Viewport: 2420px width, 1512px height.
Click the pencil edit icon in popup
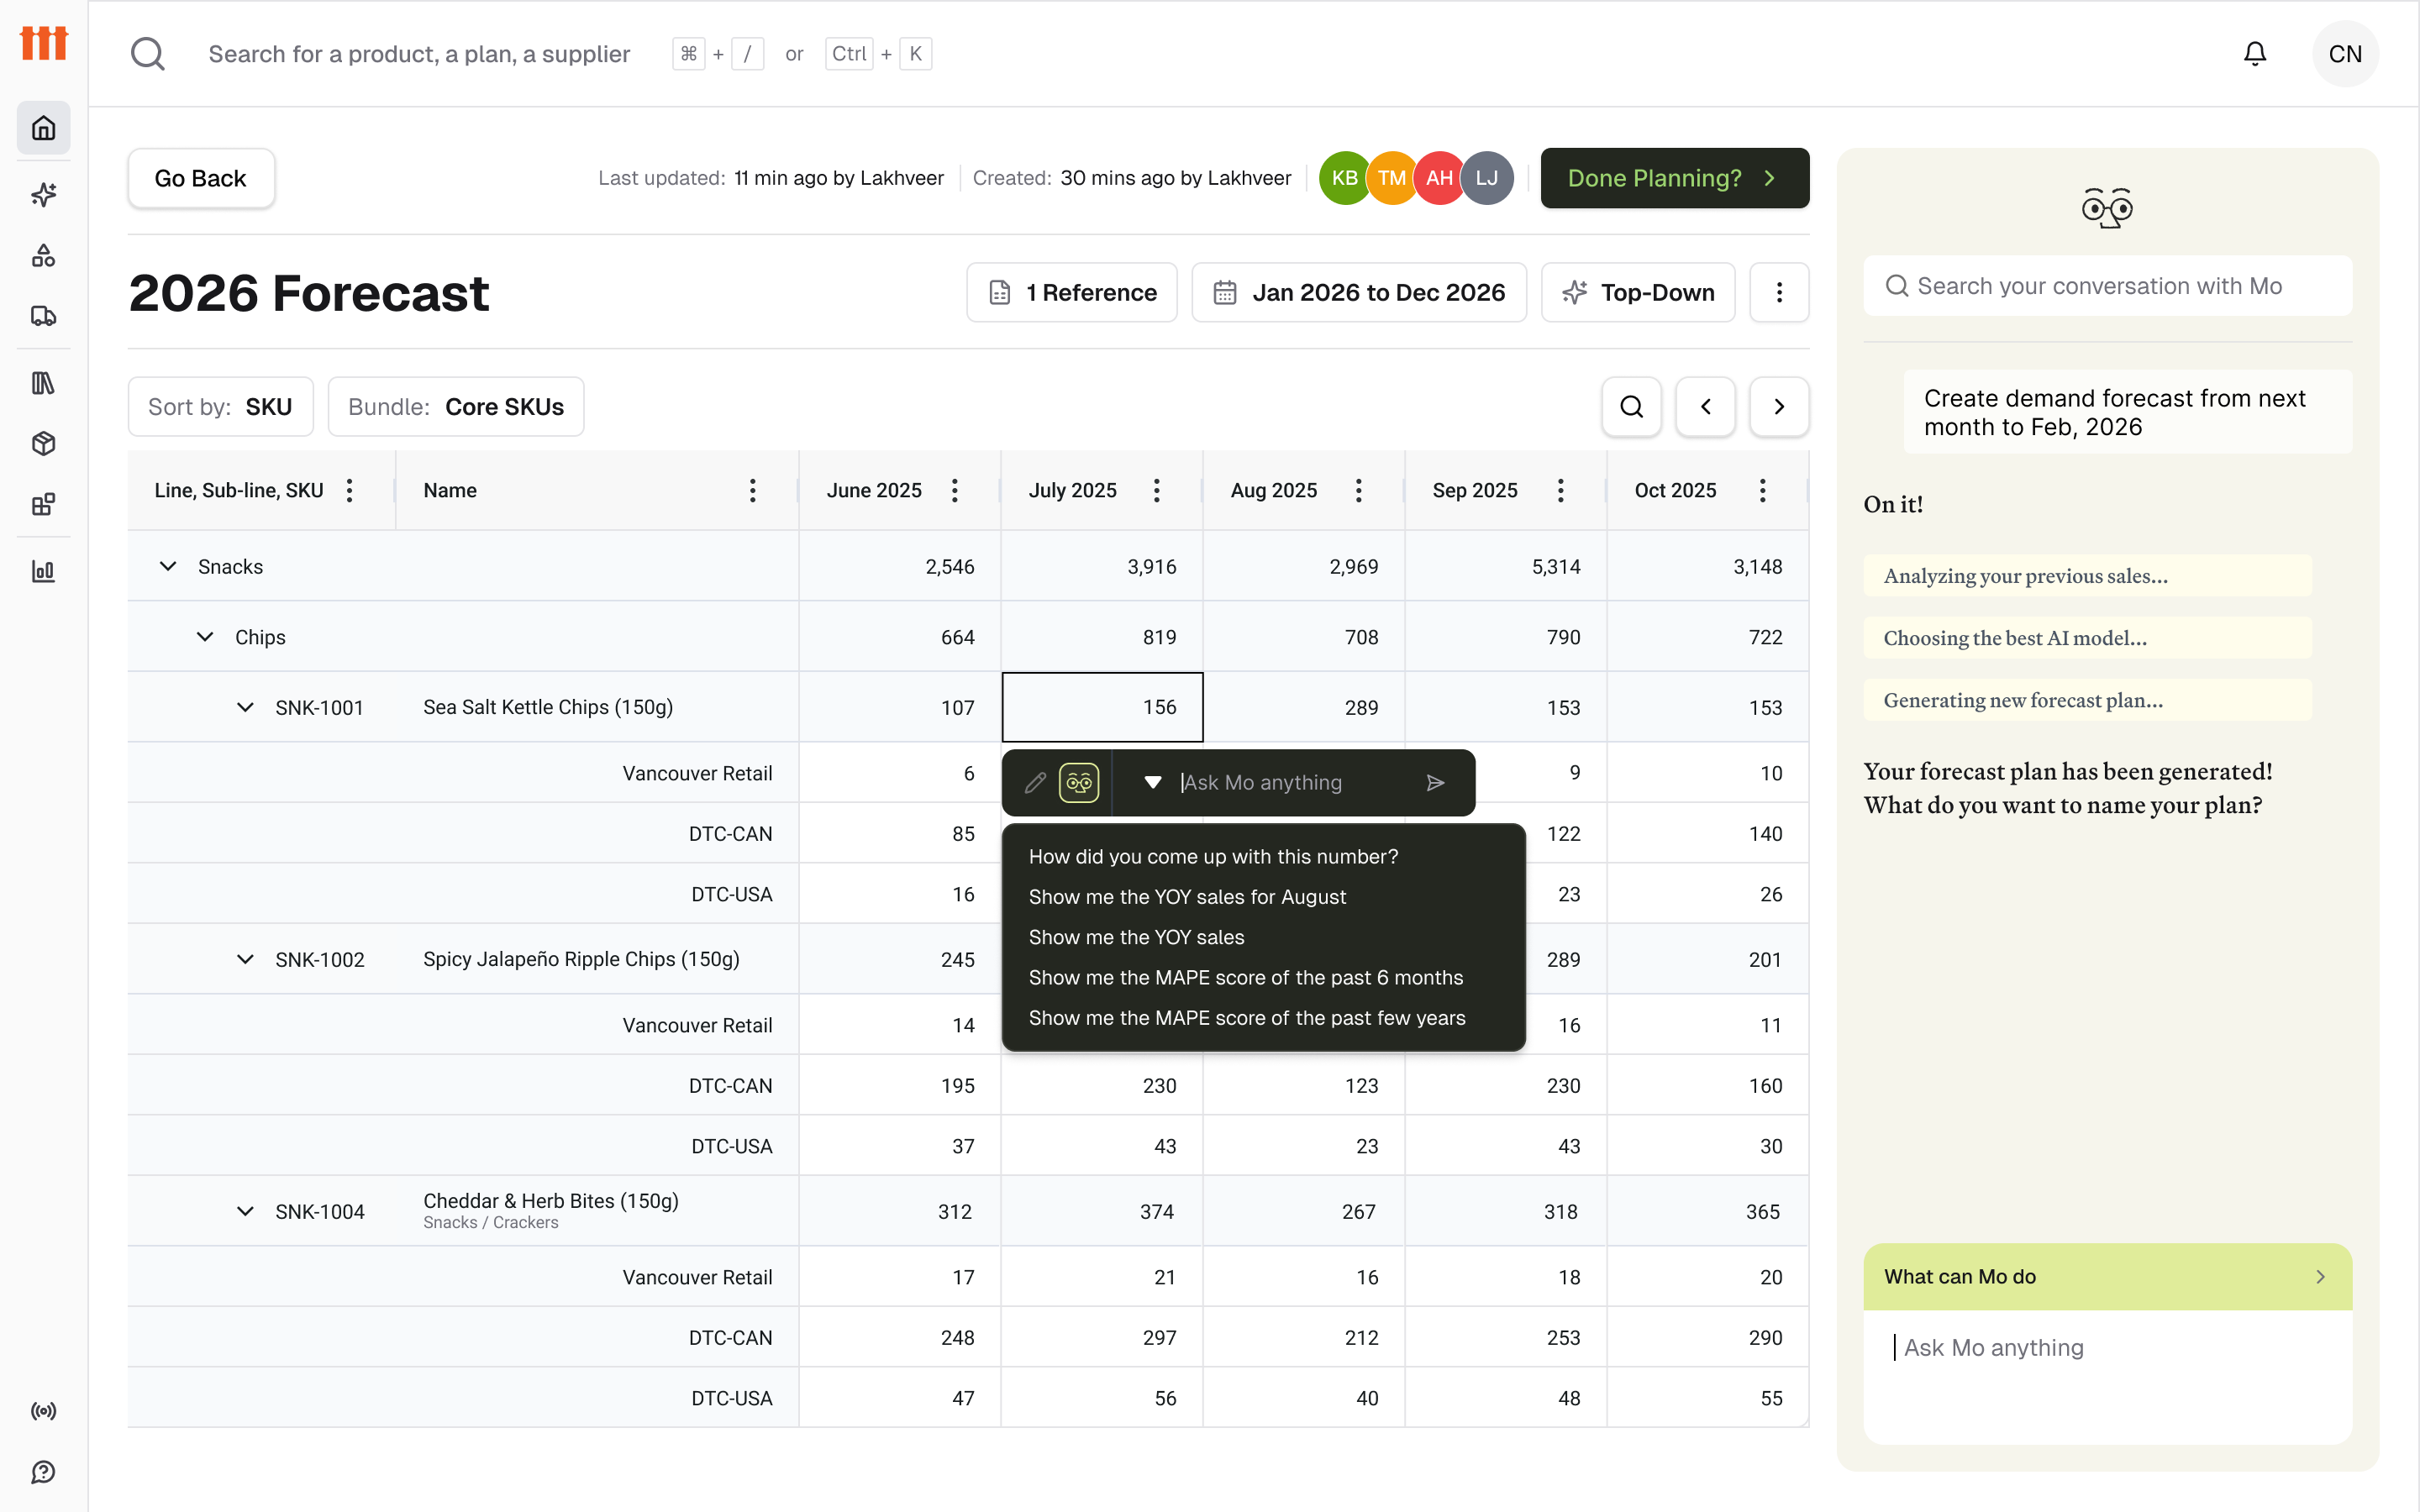coord(1035,783)
